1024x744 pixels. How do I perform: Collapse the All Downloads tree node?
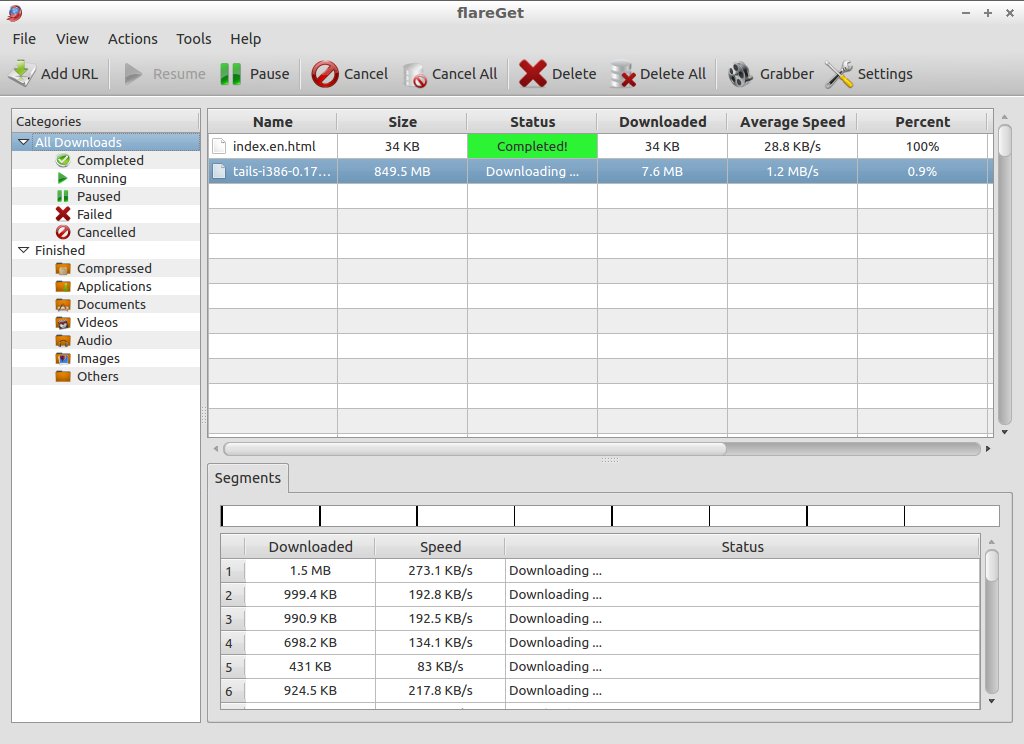pyautogui.click(x=24, y=142)
